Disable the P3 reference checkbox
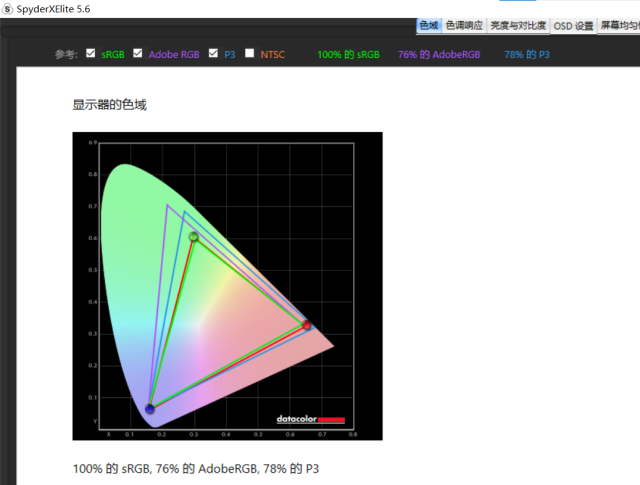Image resolution: width=640 pixels, height=485 pixels. 213,53
